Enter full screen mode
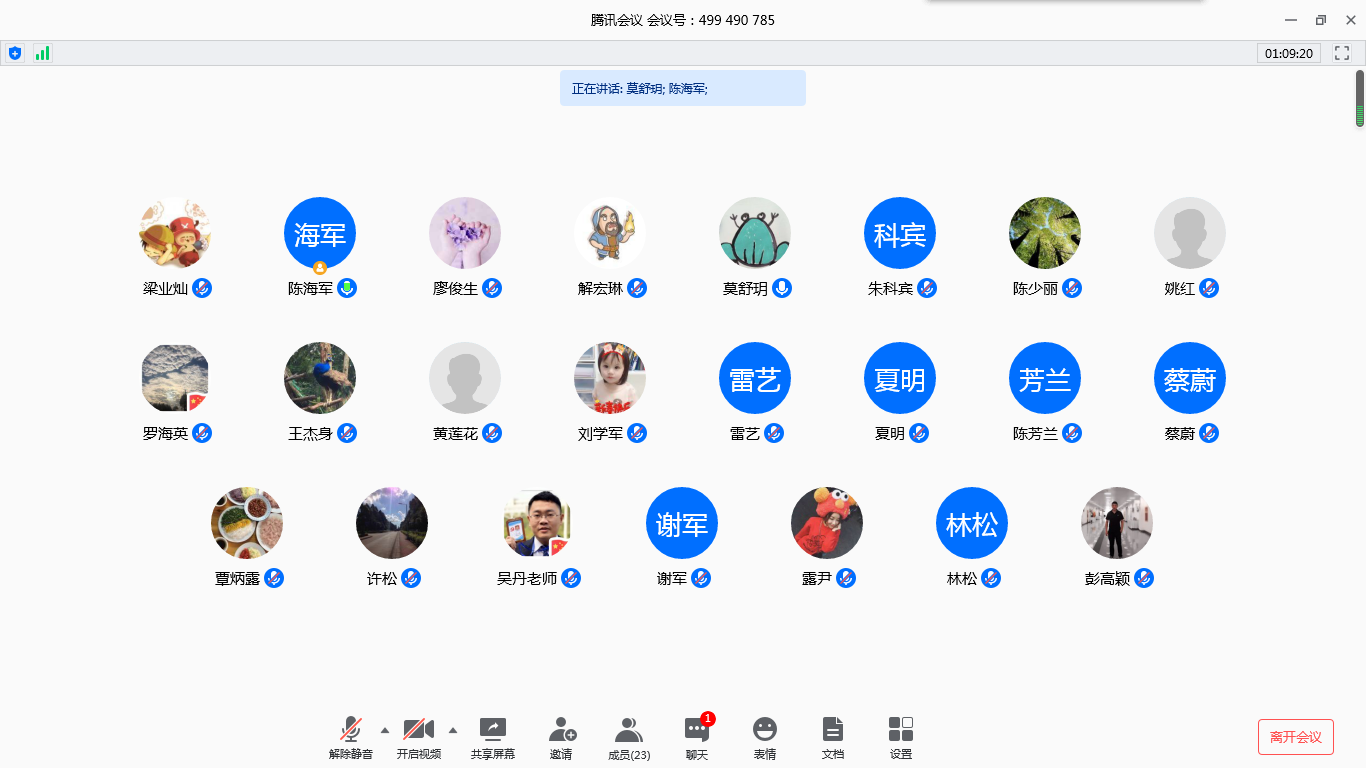 click(x=1342, y=53)
